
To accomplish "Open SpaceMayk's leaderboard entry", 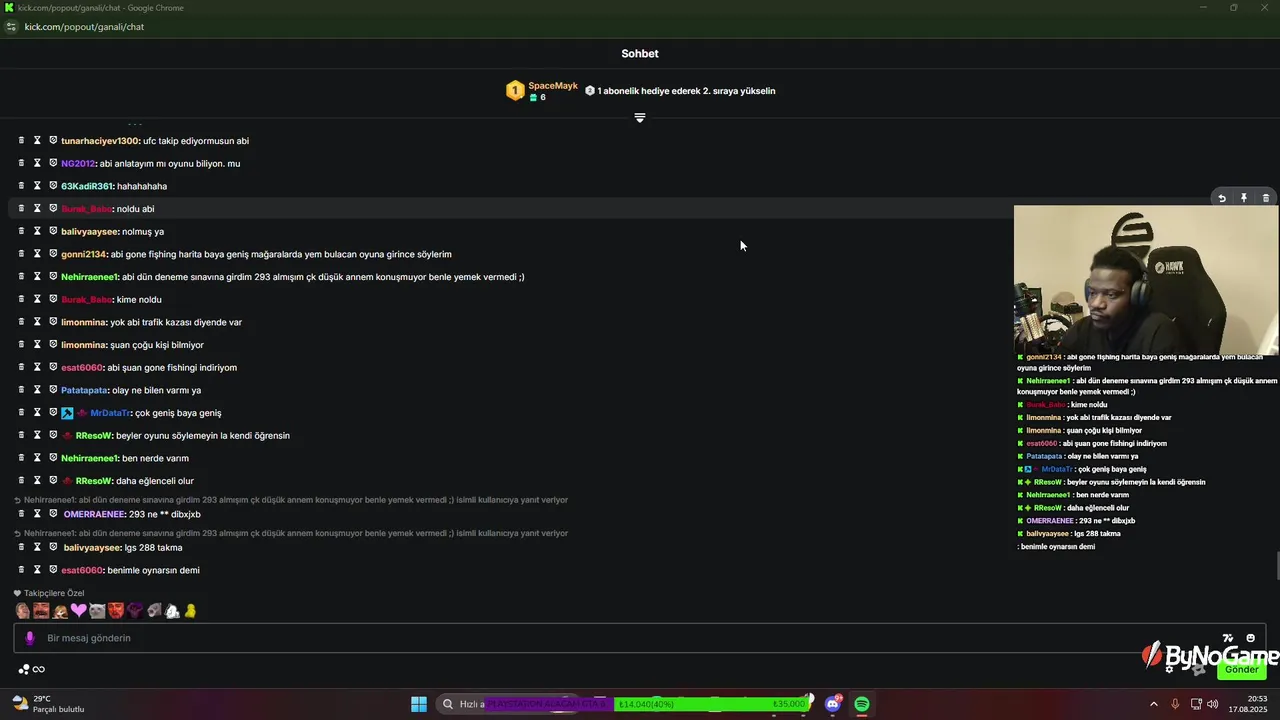I will click(542, 91).
